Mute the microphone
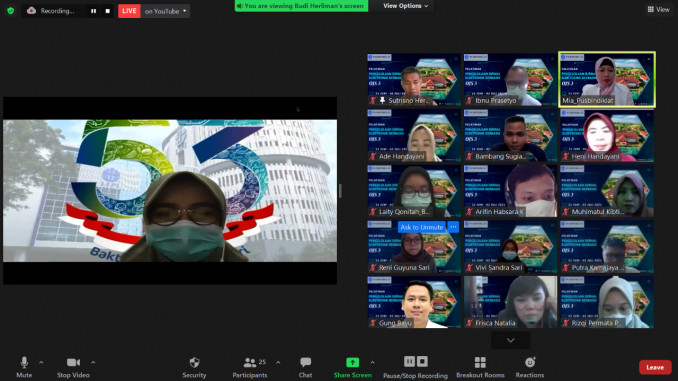This screenshot has width=678, height=381. [x=24, y=367]
